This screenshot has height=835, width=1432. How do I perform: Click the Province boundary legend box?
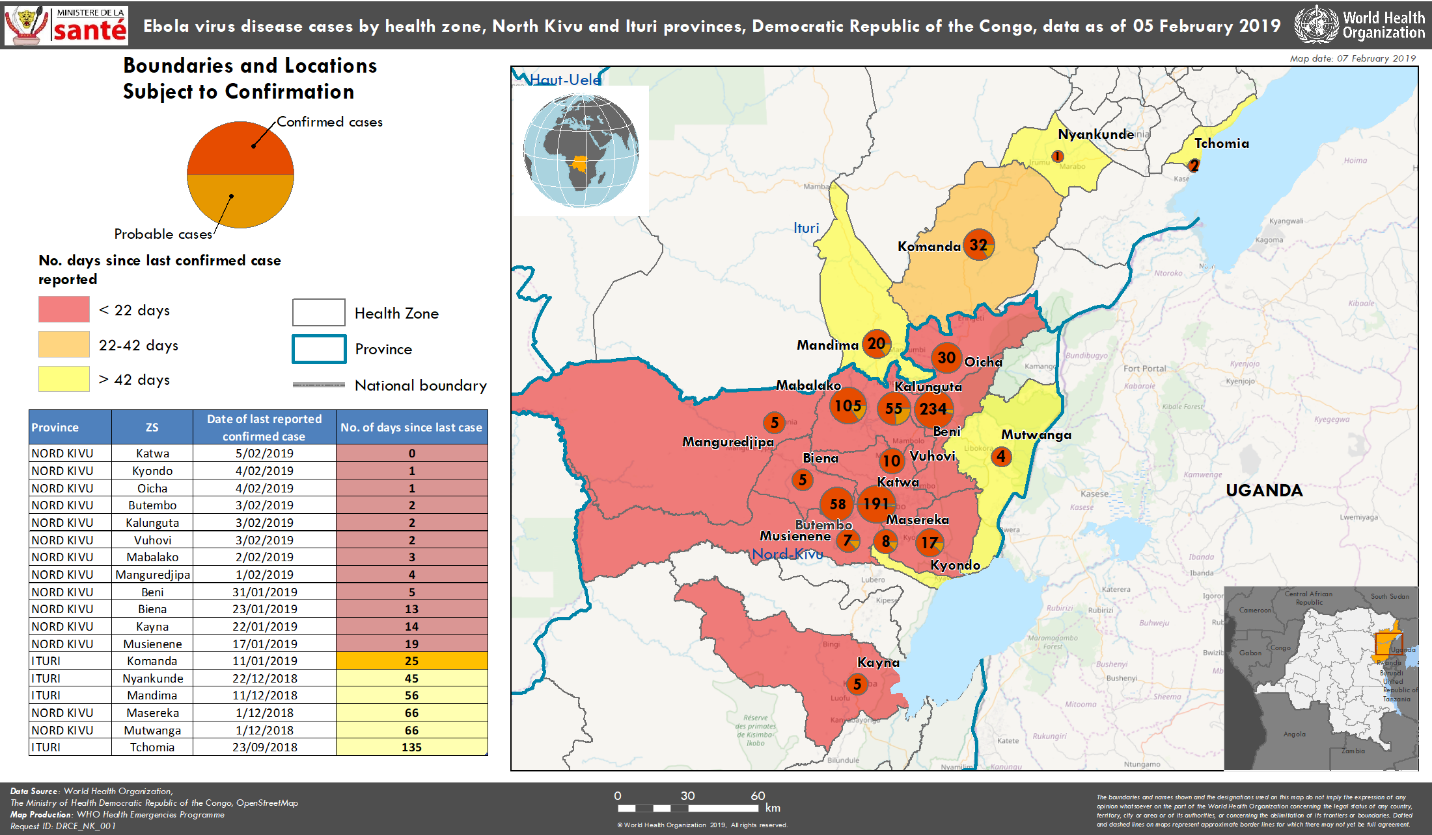coord(318,349)
